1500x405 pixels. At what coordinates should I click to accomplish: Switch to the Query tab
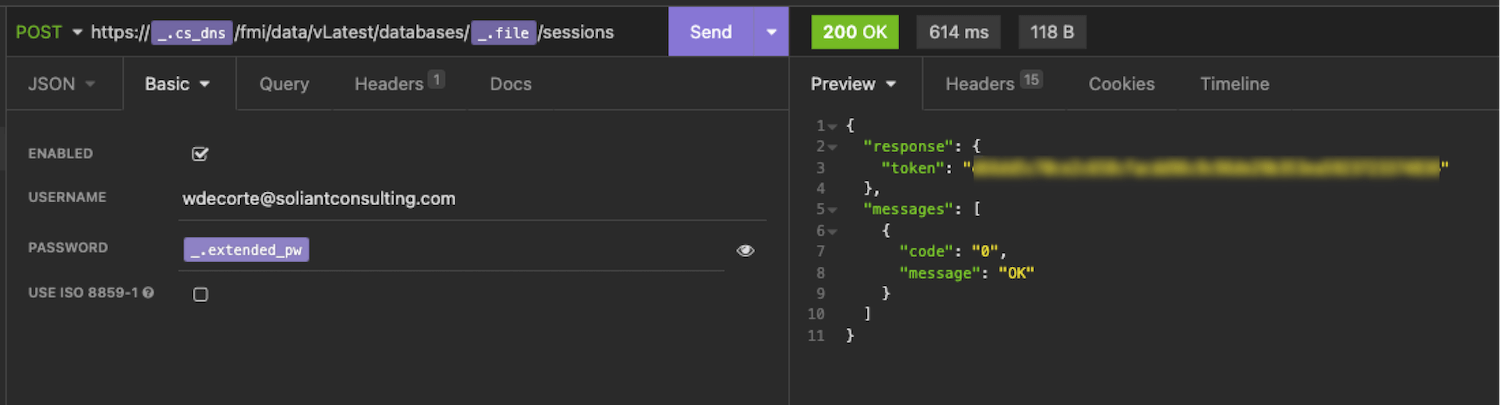[x=284, y=84]
